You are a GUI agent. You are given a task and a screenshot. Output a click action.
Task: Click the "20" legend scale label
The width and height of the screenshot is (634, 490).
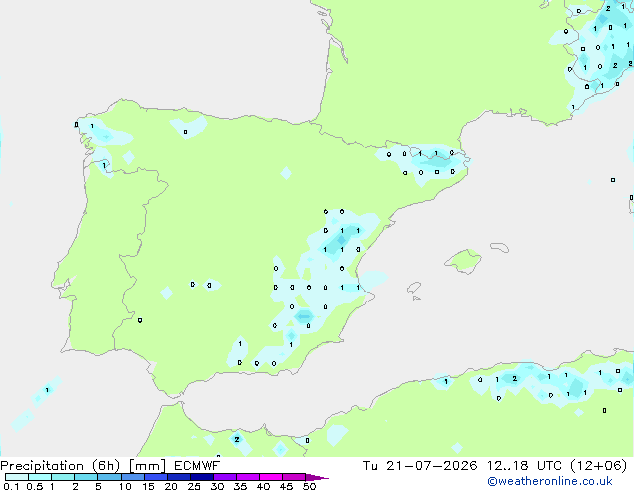(x=171, y=486)
